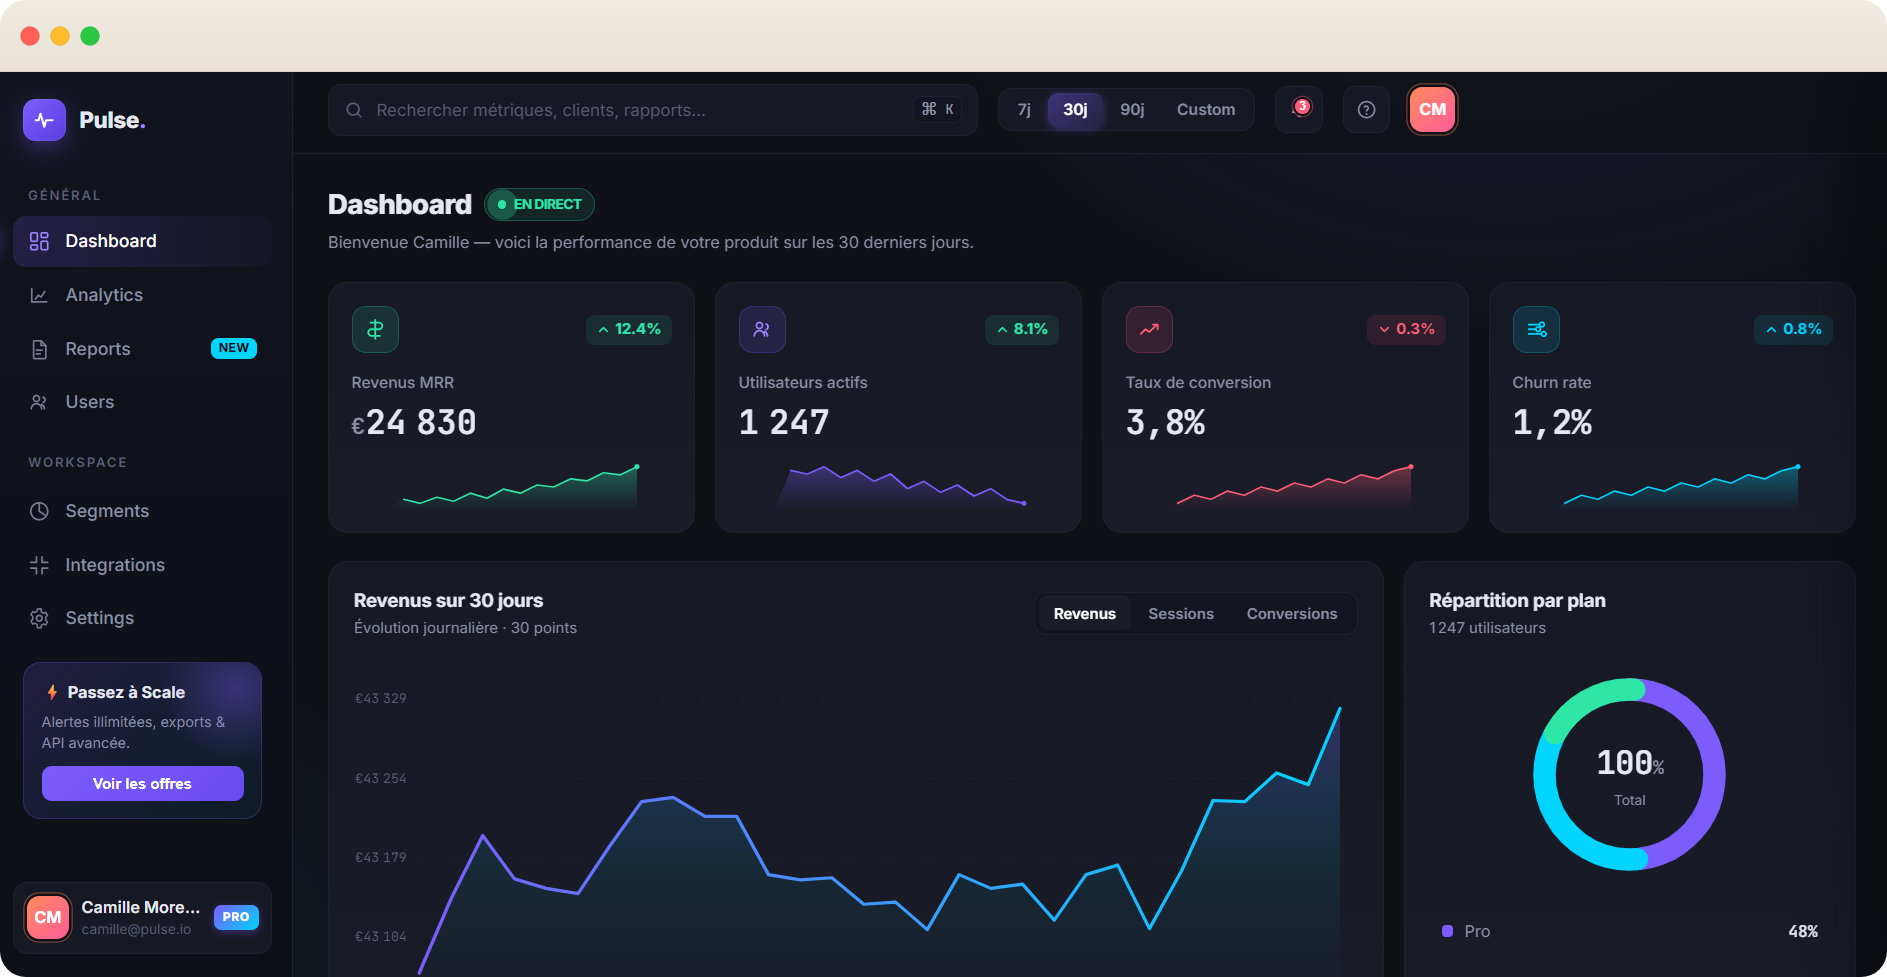The width and height of the screenshot is (1887, 977).
Task: Select the 90j time range
Action: 1132,109
